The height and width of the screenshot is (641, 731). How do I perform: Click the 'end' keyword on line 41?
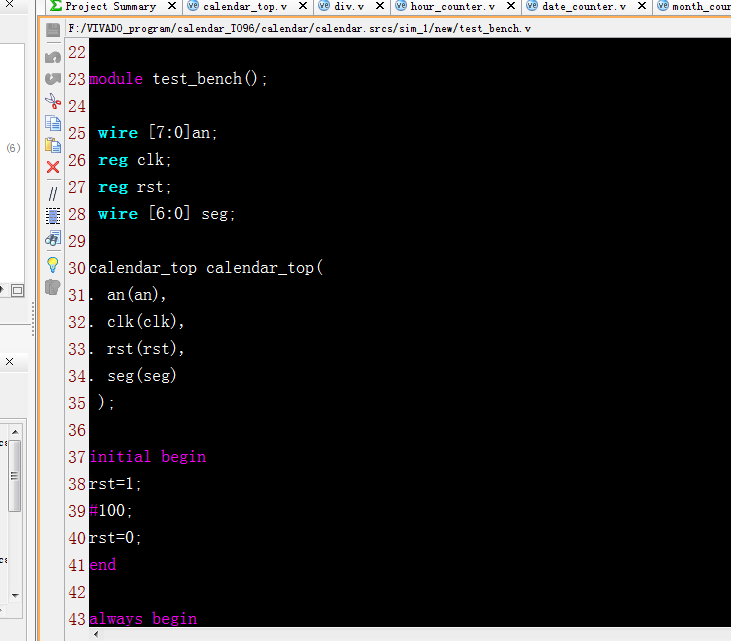(103, 565)
